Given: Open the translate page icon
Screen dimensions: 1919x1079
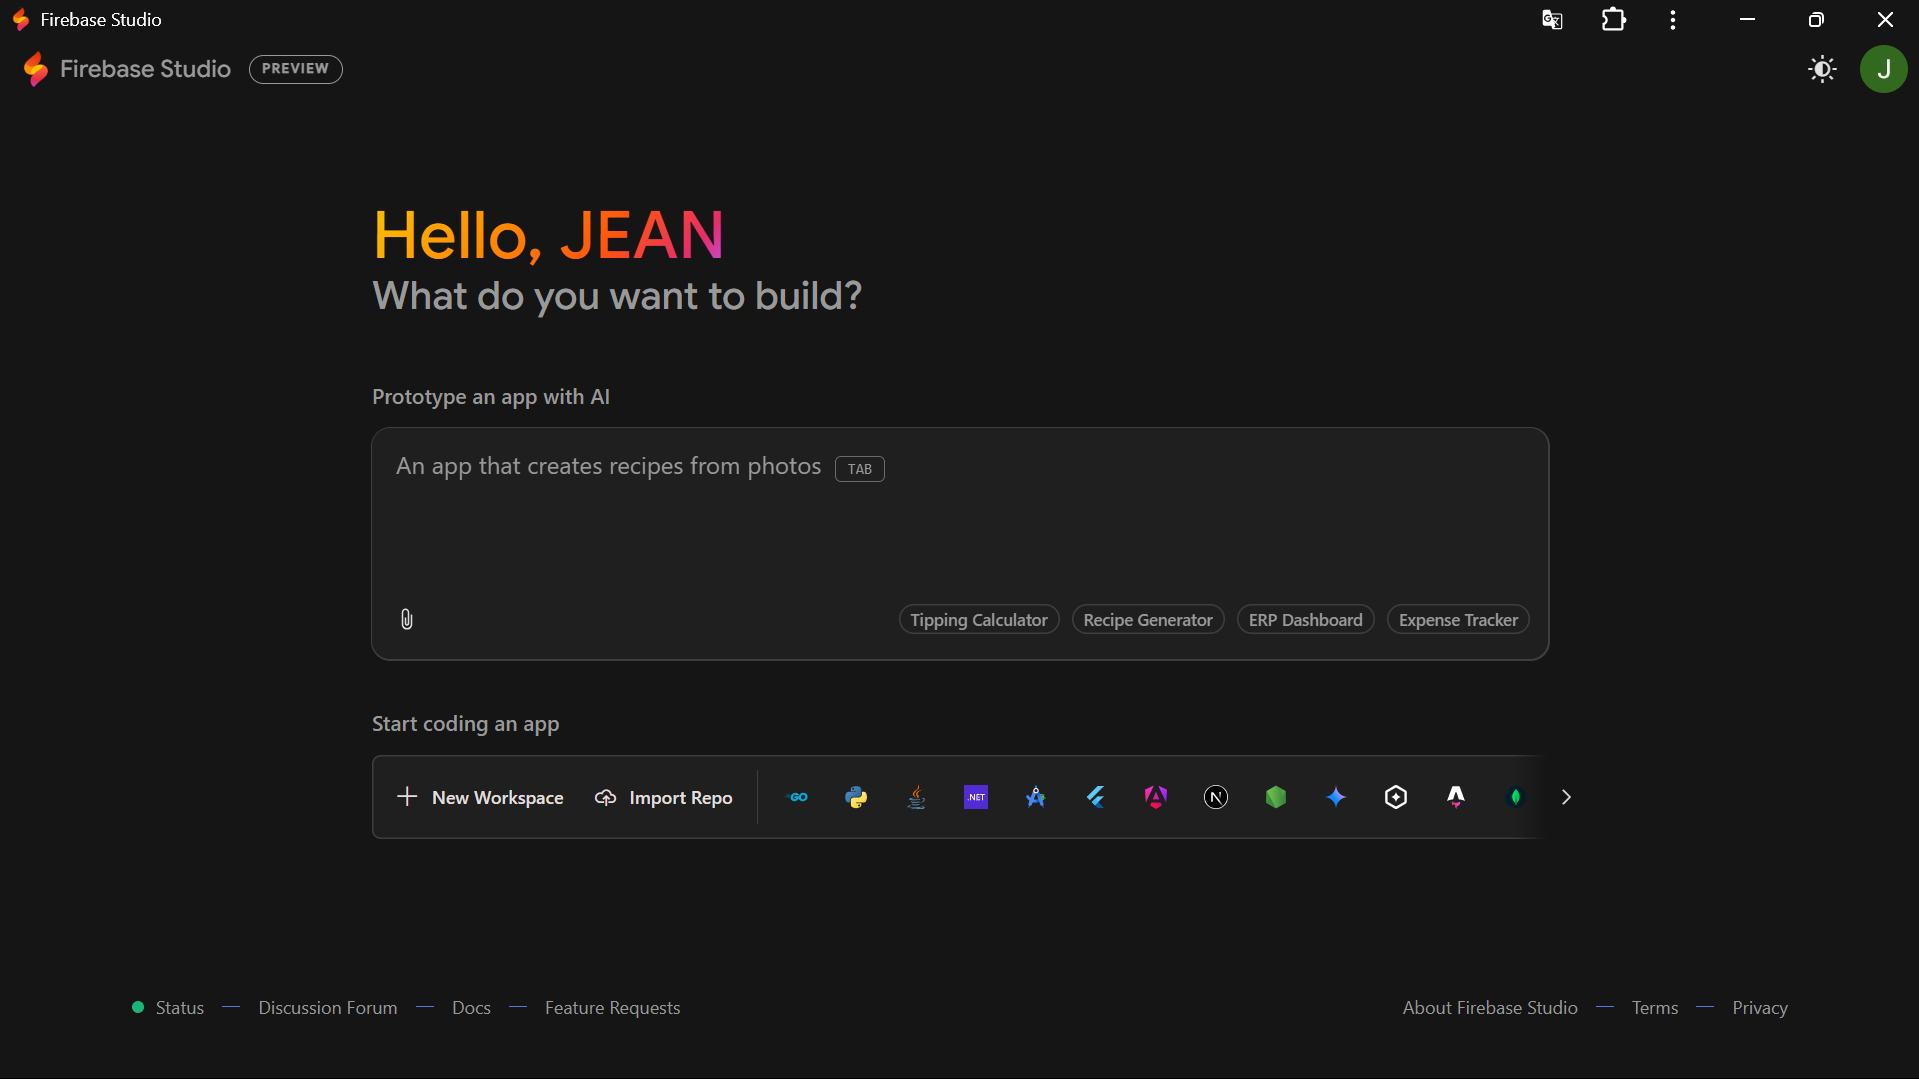Looking at the screenshot, I should pyautogui.click(x=1552, y=20).
